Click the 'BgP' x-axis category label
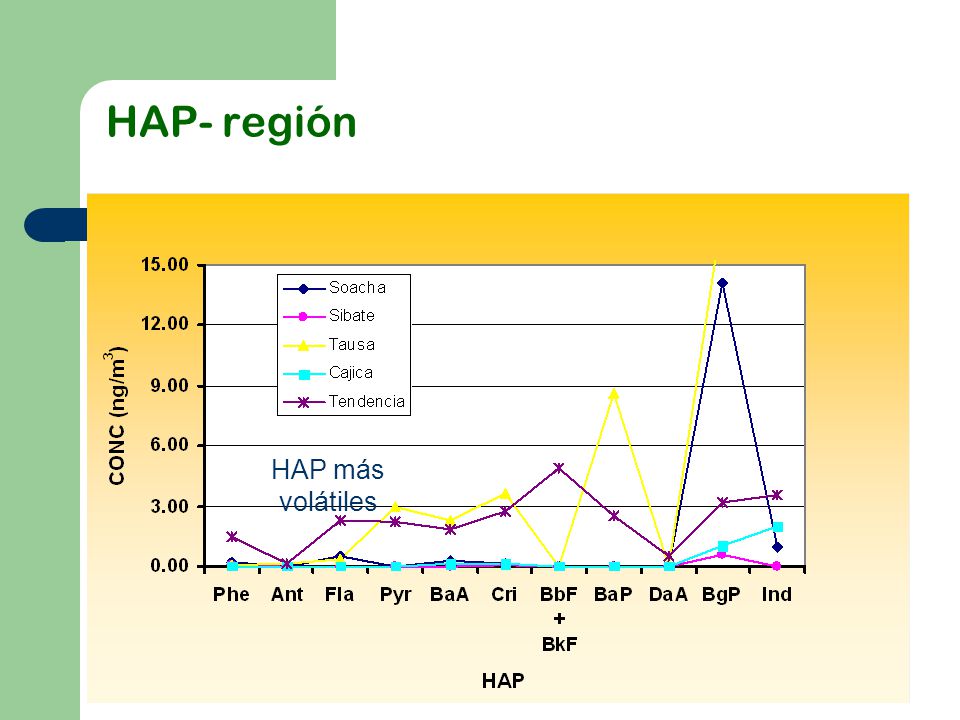The image size is (960, 720). [x=721, y=595]
